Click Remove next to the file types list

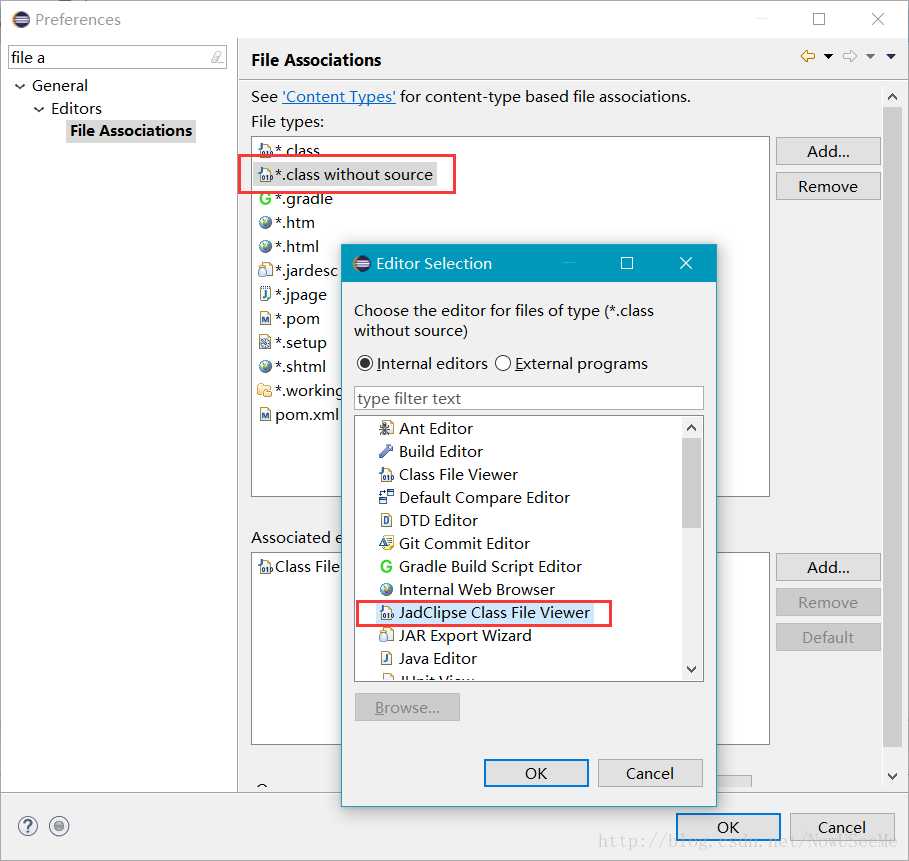[x=828, y=186]
